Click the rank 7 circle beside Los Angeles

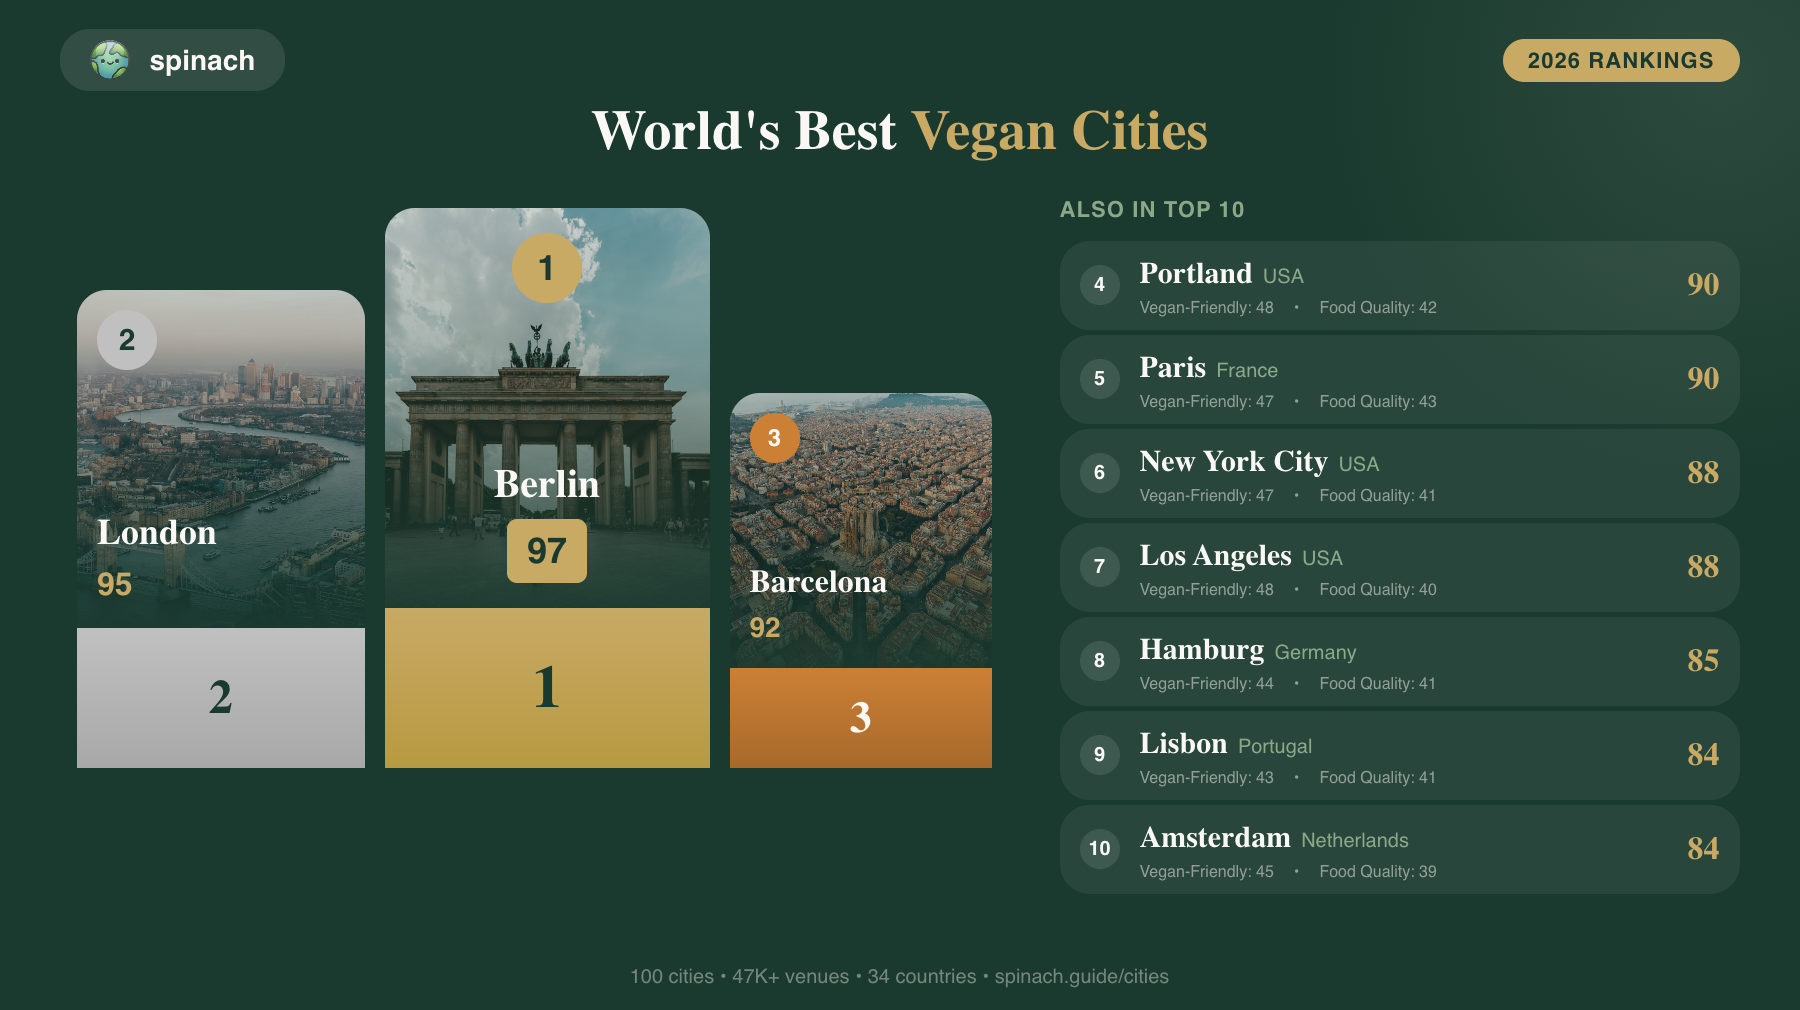coord(1099,567)
